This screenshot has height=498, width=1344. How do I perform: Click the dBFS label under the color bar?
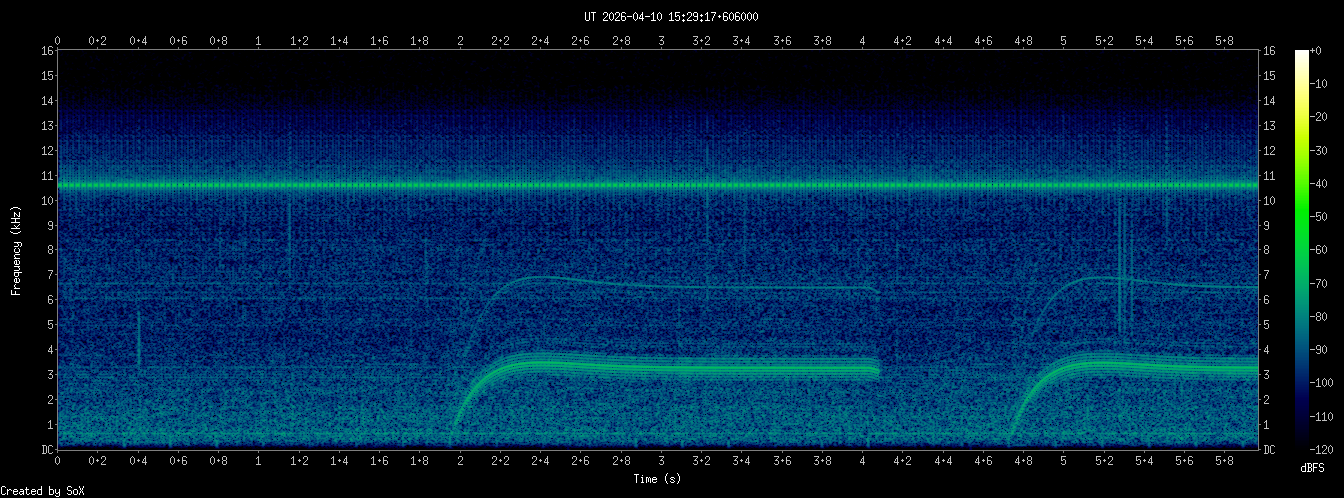click(1313, 468)
